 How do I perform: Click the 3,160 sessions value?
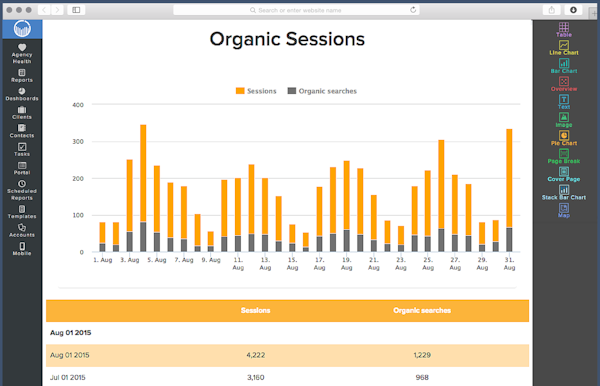point(256,378)
